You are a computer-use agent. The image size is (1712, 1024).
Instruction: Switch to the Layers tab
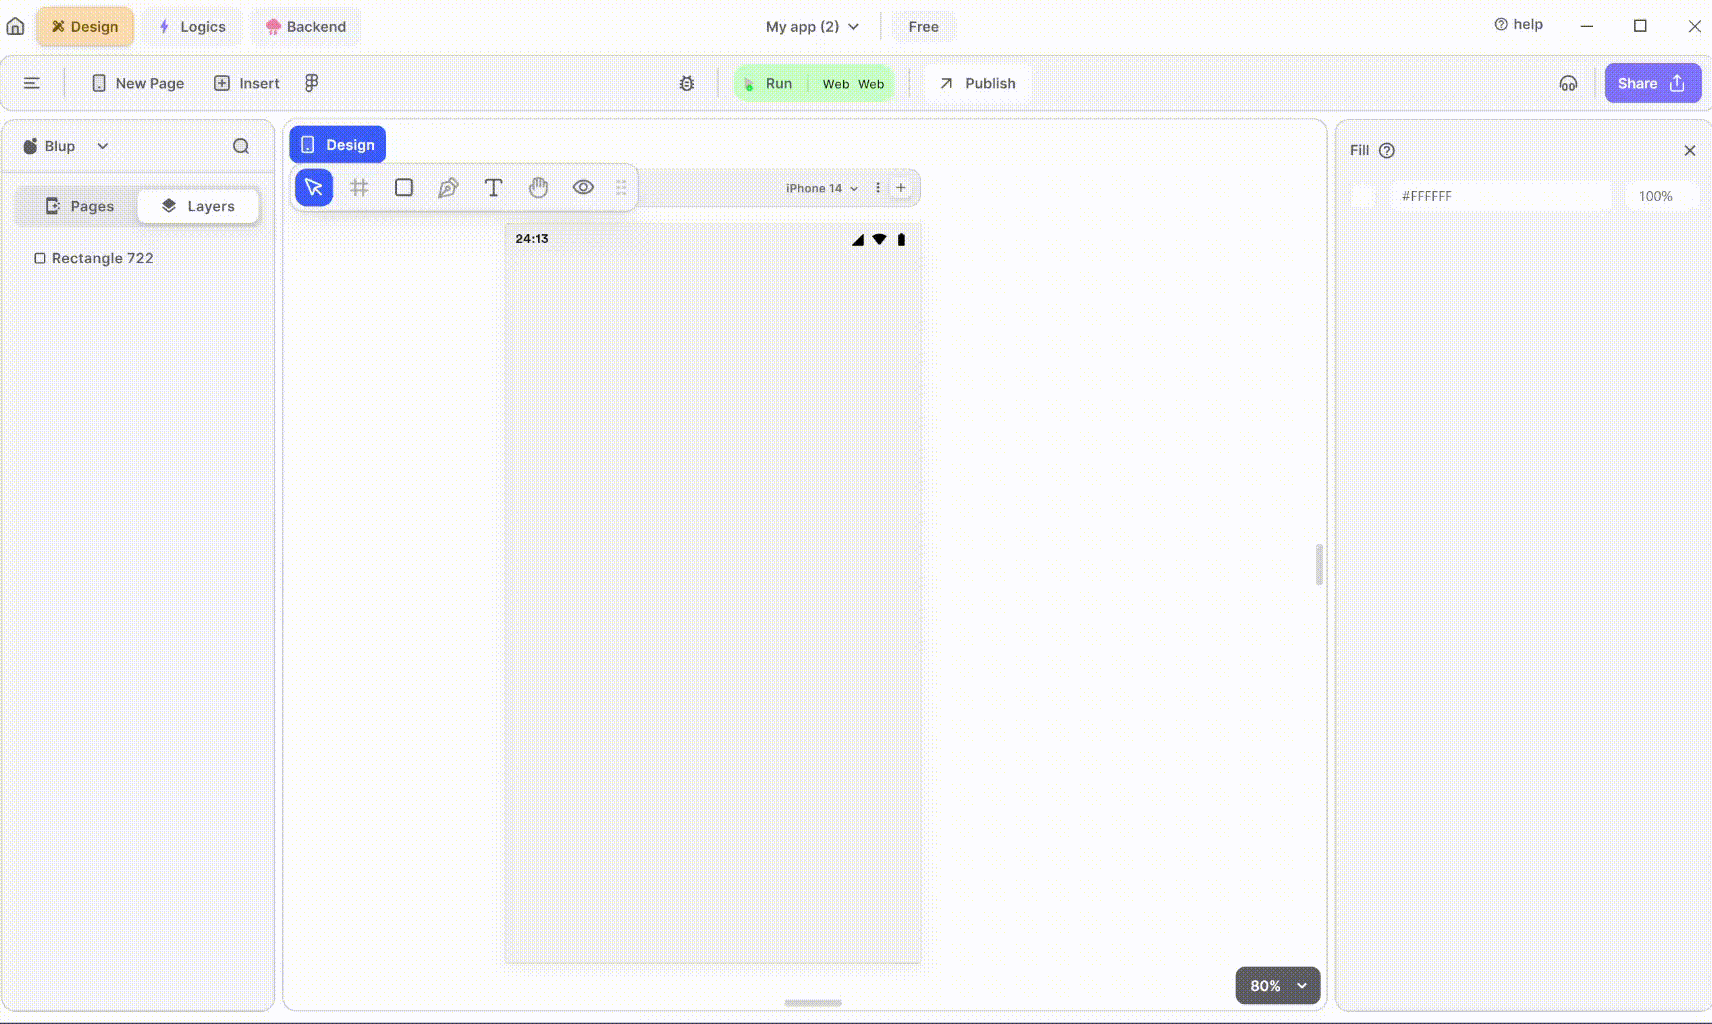point(197,205)
